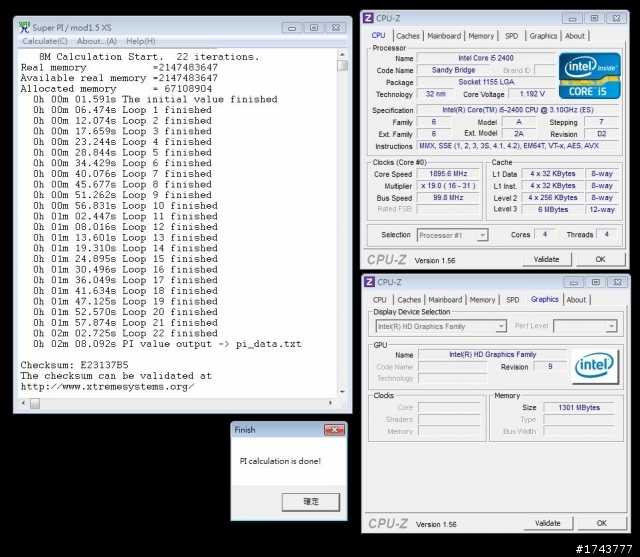Open the Help(H) menu in Super PI
640x557 pixels.
tap(140, 41)
